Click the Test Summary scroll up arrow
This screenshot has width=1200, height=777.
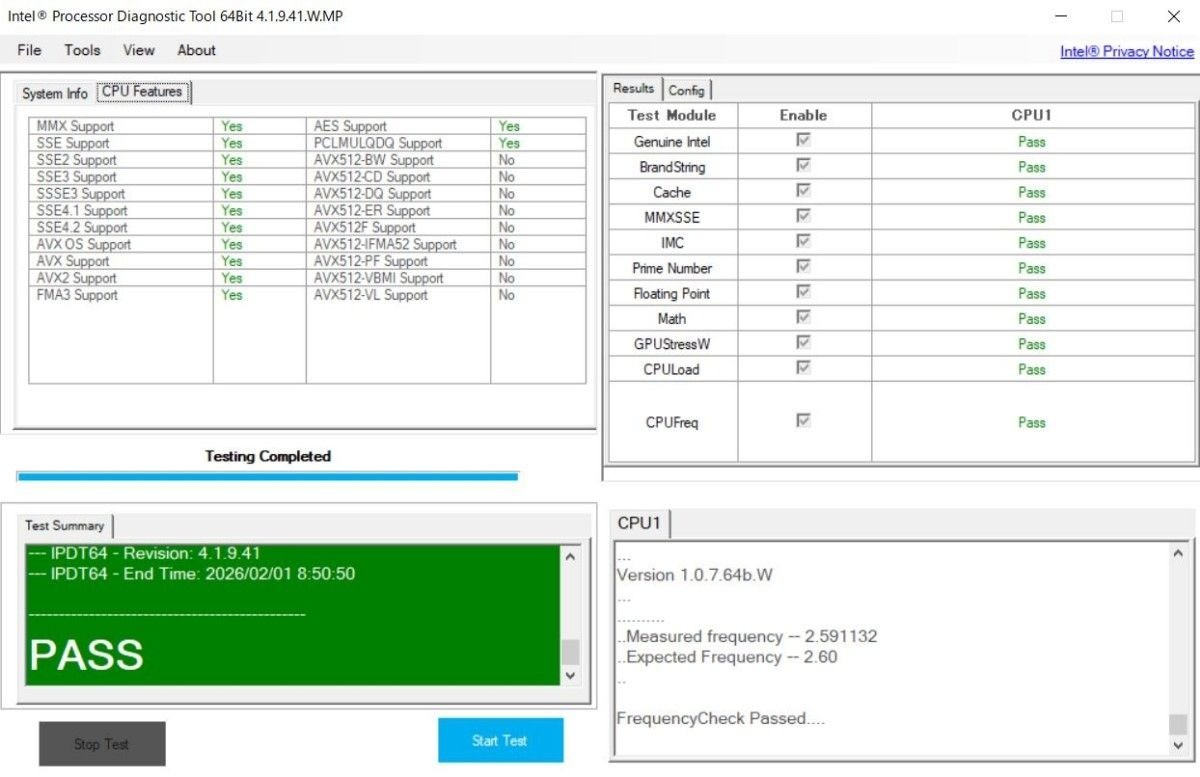(x=570, y=557)
